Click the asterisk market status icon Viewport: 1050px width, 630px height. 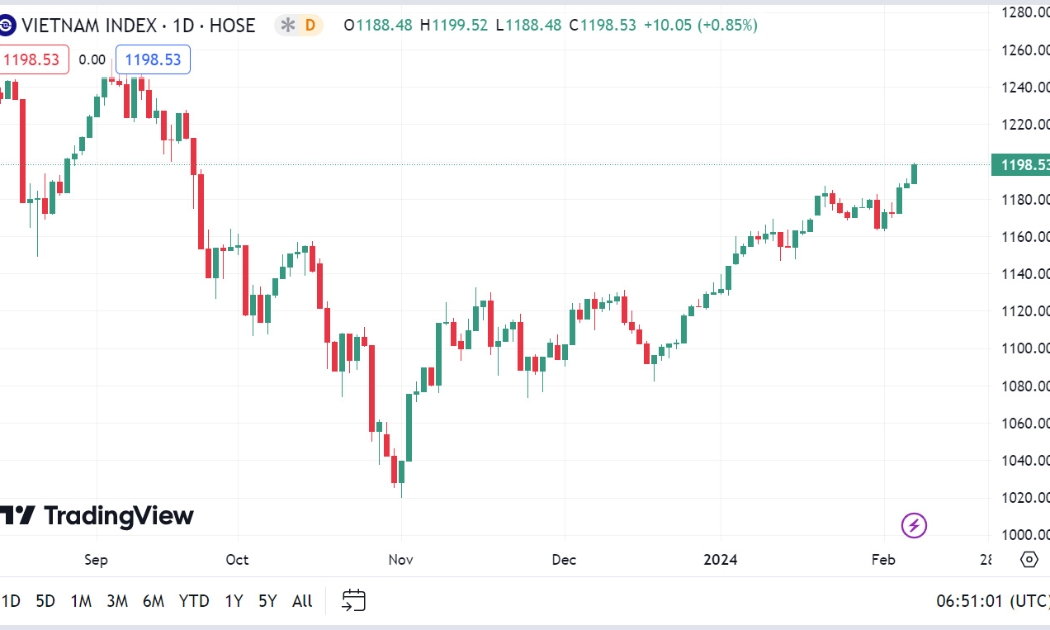click(288, 25)
